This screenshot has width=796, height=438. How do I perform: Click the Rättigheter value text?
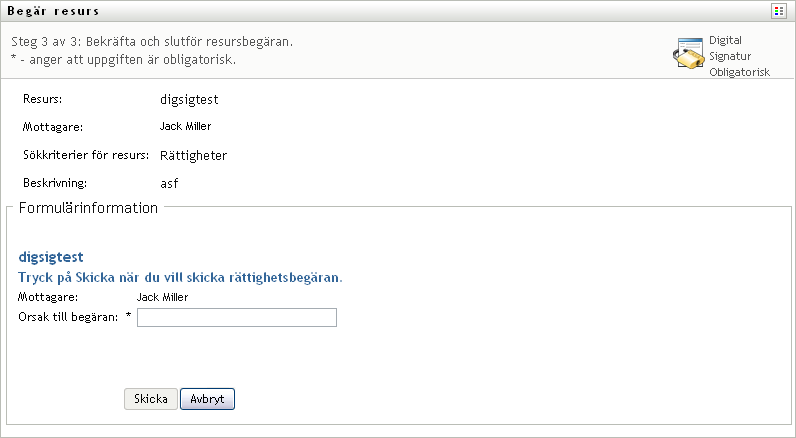pyautogui.click(x=193, y=156)
